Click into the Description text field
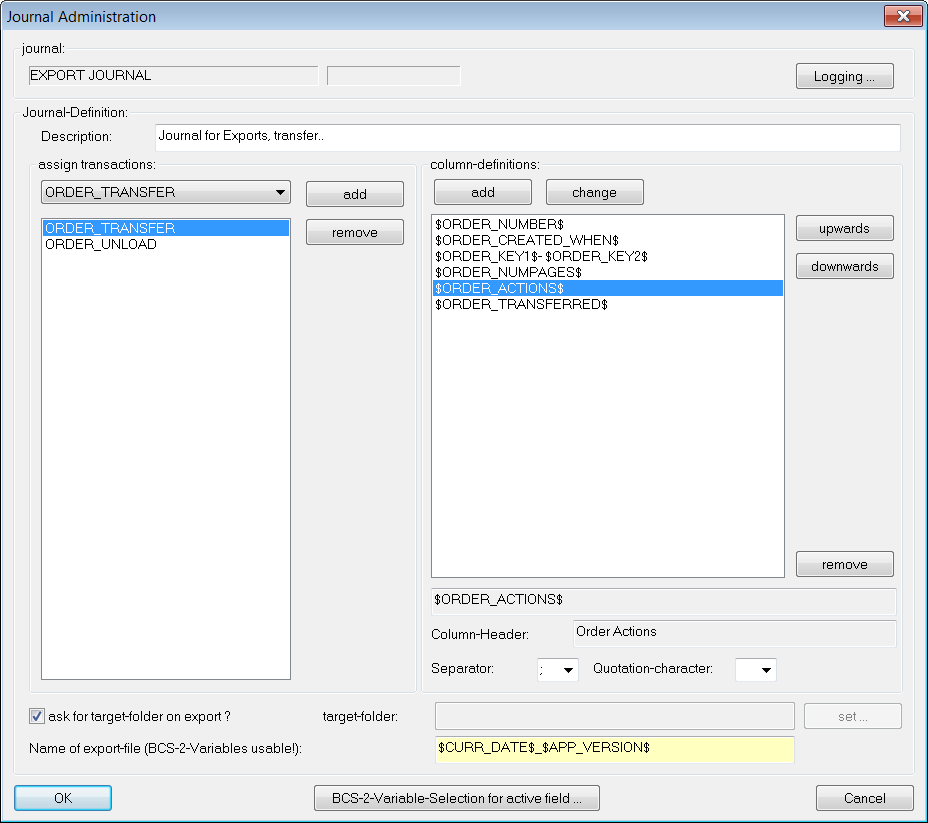 (528, 137)
